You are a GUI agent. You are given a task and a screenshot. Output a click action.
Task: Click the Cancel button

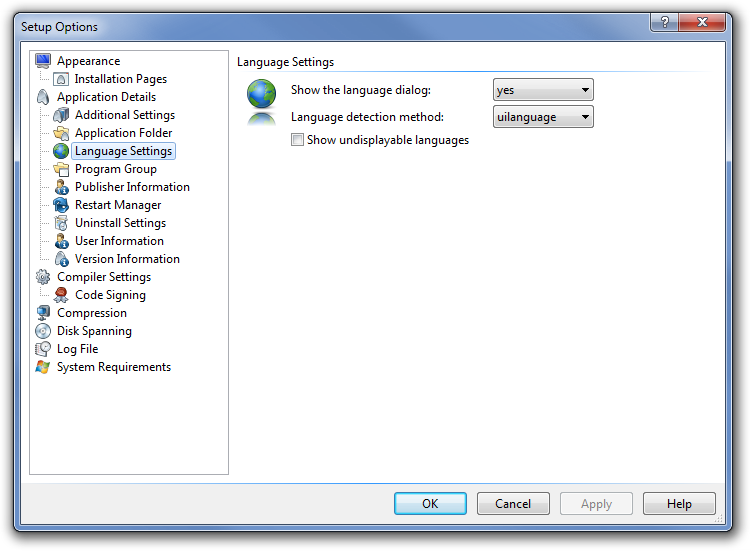513,504
